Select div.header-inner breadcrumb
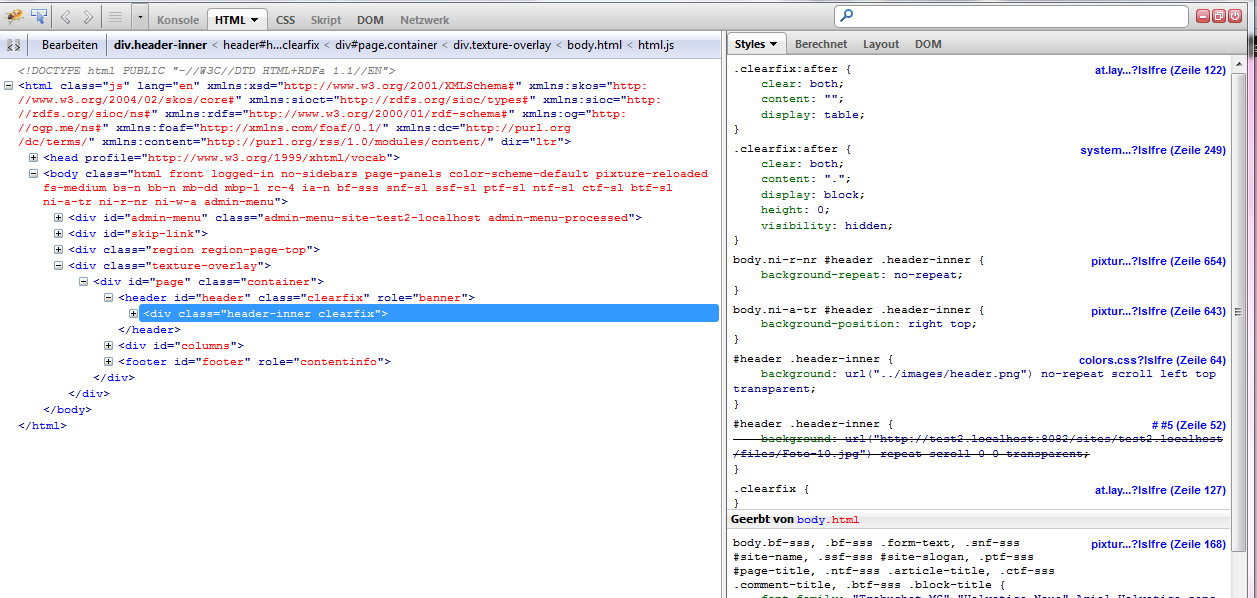This screenshot has height=598, width=1257. pos(160,45)
